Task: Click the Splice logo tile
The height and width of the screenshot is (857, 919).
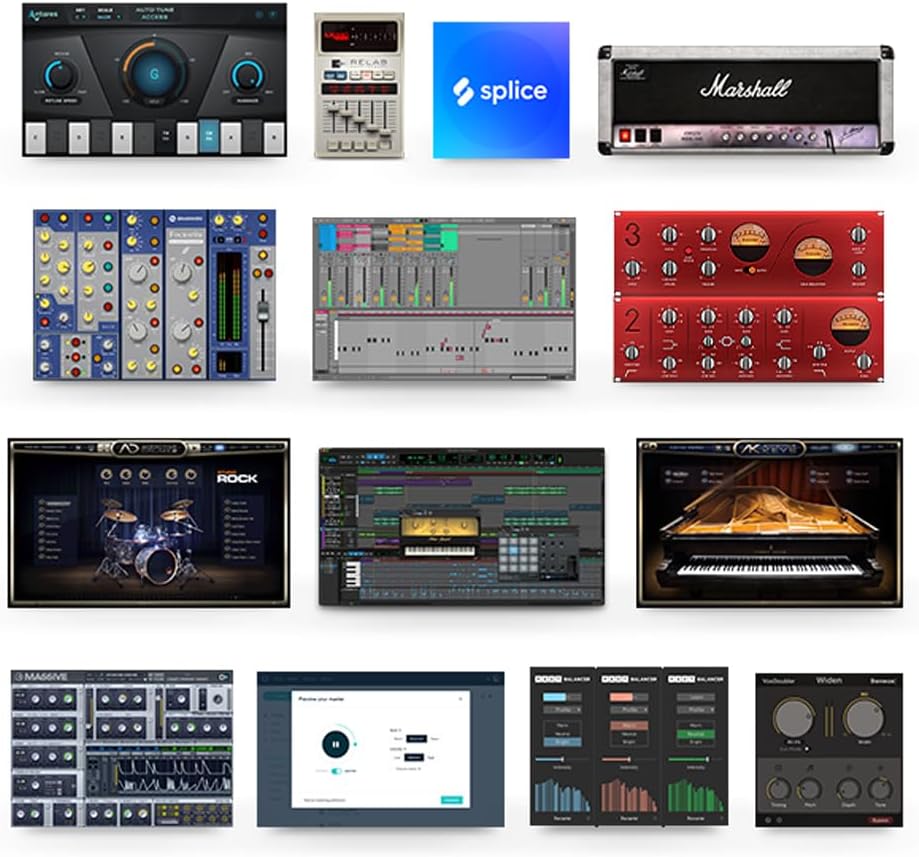Action: (x=501, y=90)
